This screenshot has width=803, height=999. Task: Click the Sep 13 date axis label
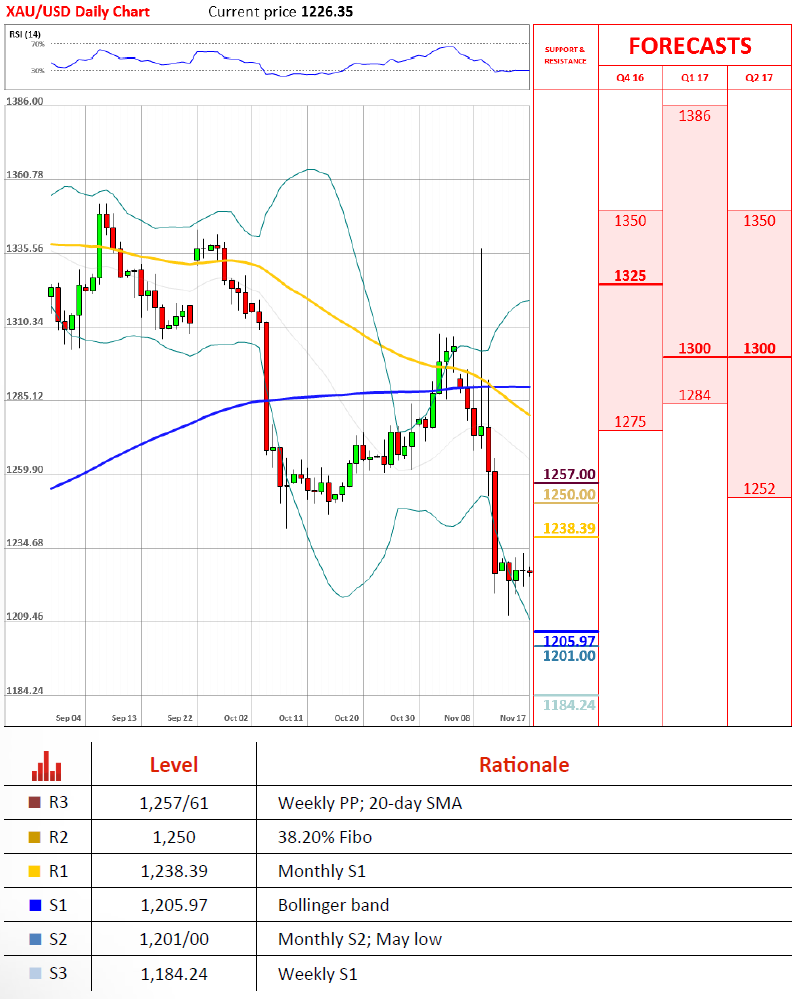[x=124, y=718]
